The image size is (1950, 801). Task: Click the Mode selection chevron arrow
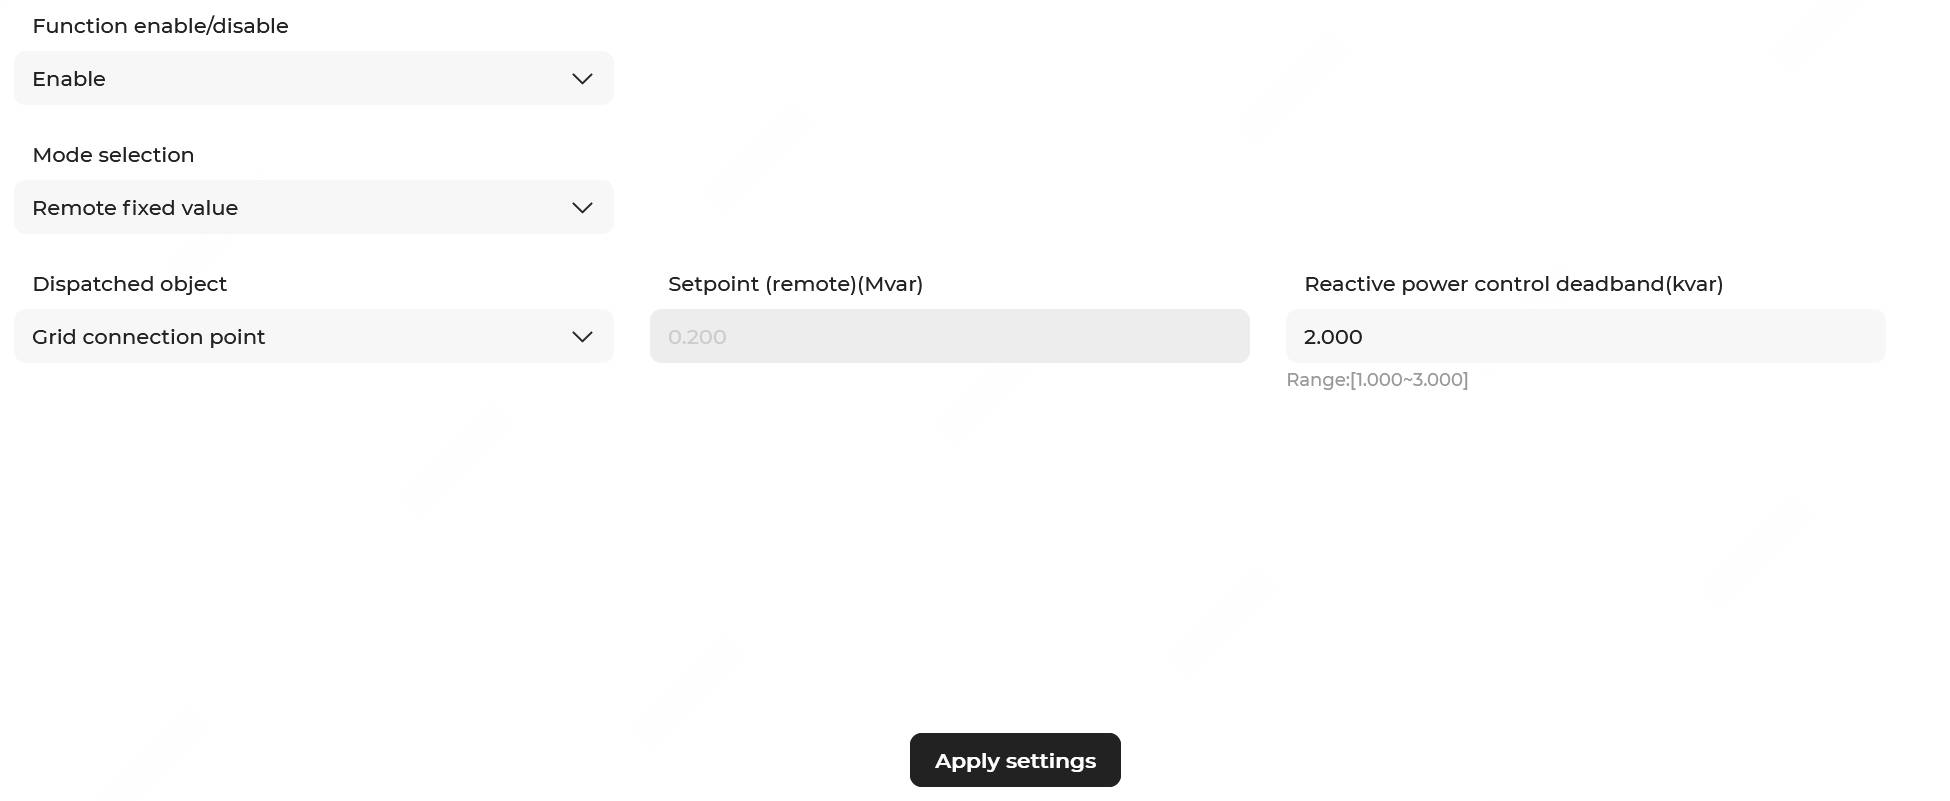(x=582, y=208)
